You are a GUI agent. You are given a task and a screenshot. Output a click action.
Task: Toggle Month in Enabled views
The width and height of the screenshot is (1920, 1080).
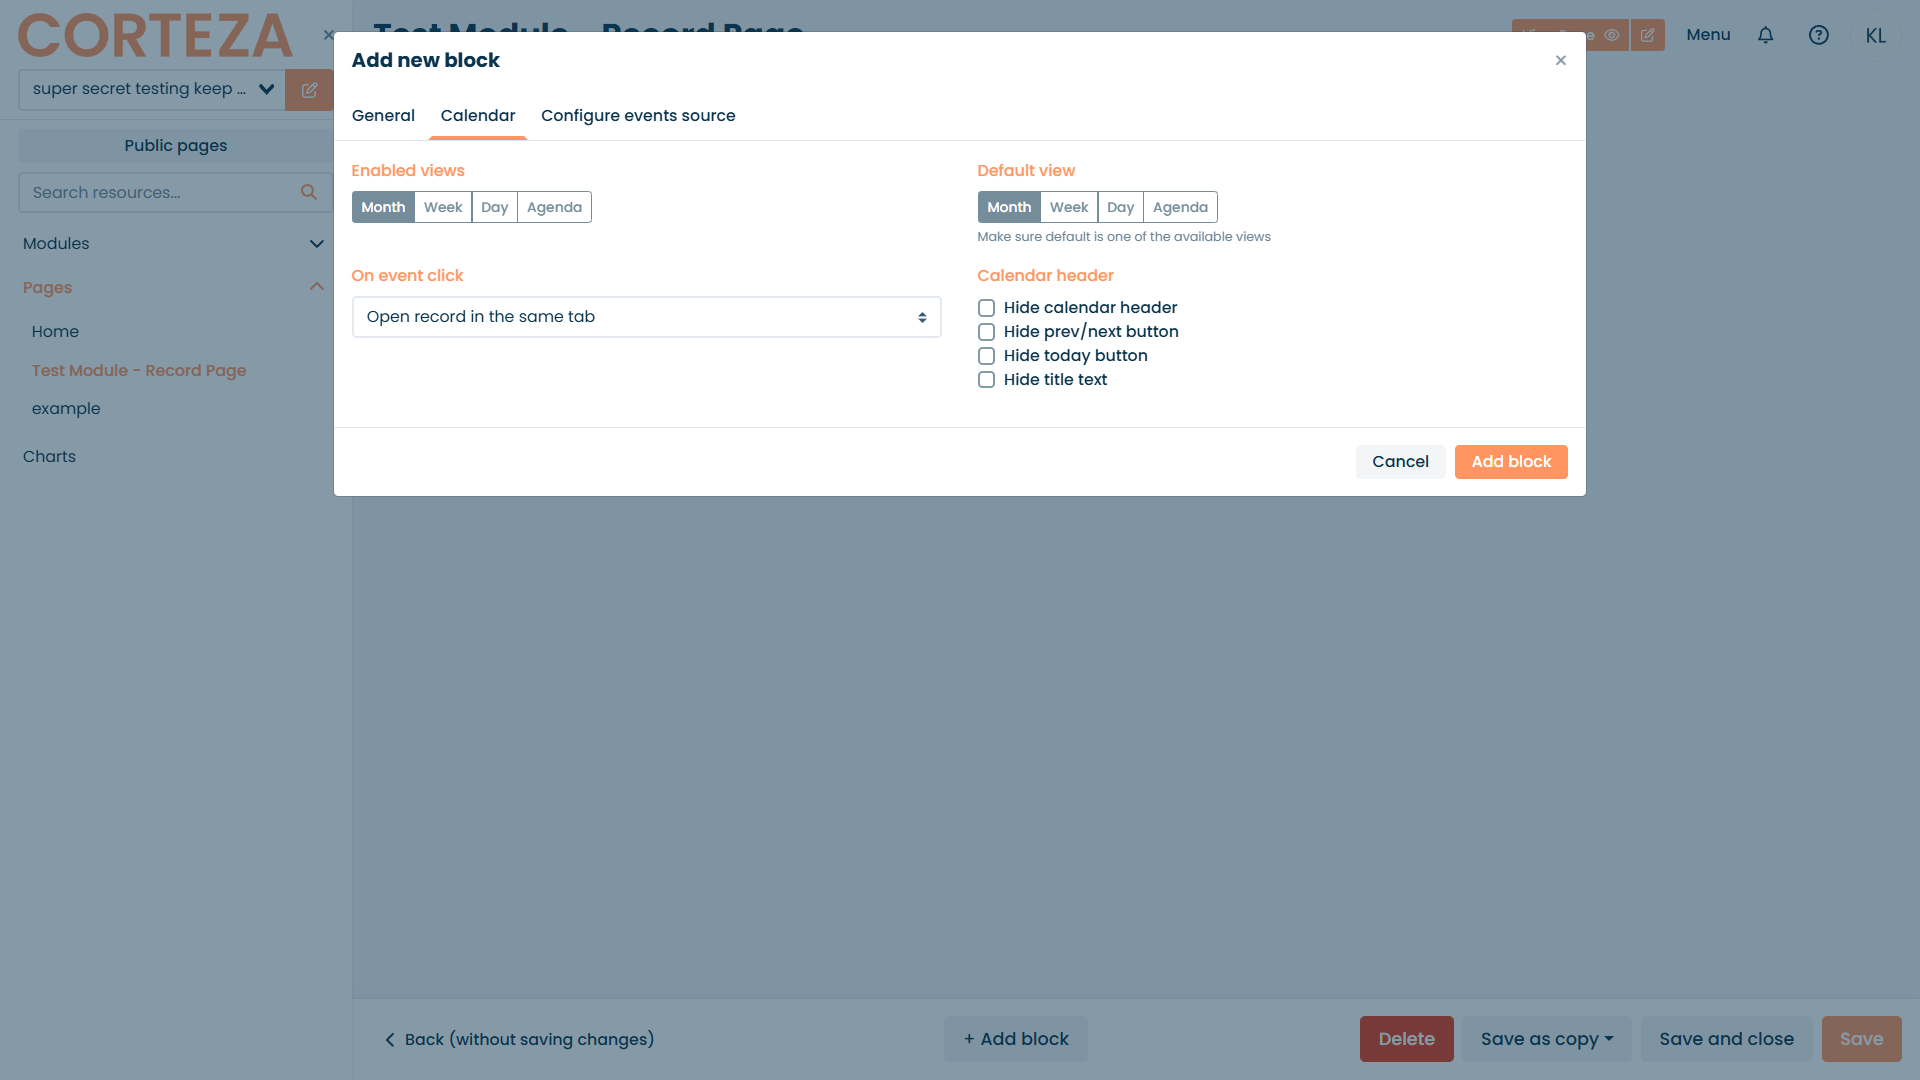(x=383, y=207)
